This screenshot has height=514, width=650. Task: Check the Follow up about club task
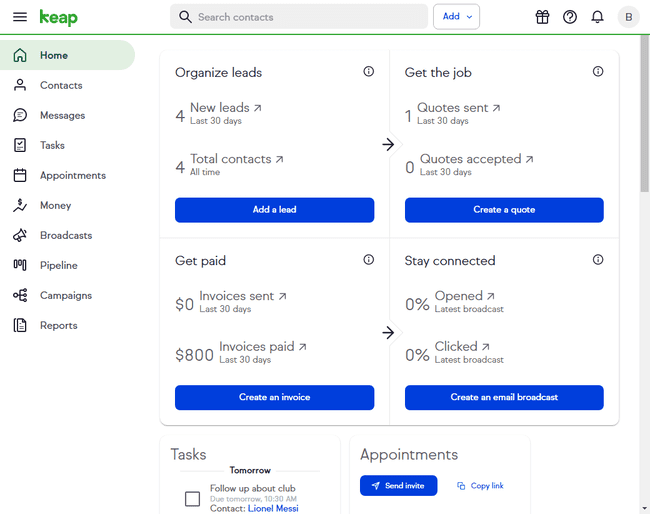(x=193, y=498)
